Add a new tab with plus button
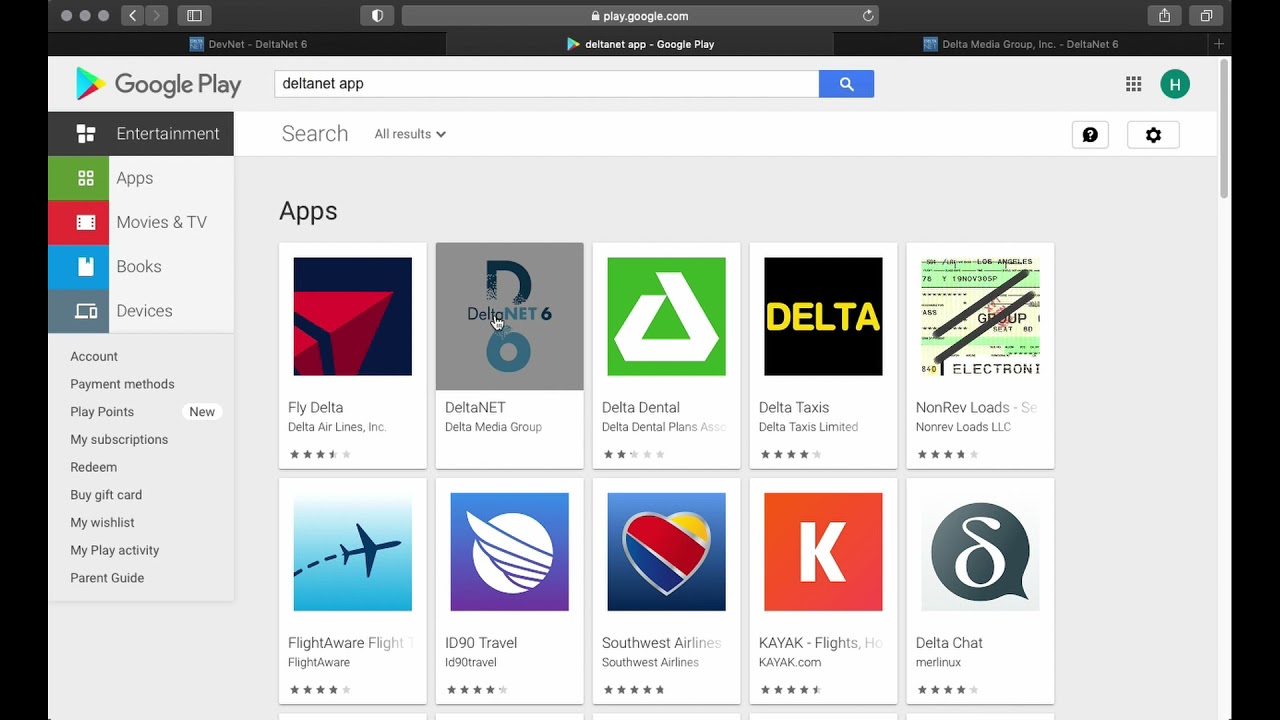This screenshot has height=720, width=1280. [x=1218, y=44]
